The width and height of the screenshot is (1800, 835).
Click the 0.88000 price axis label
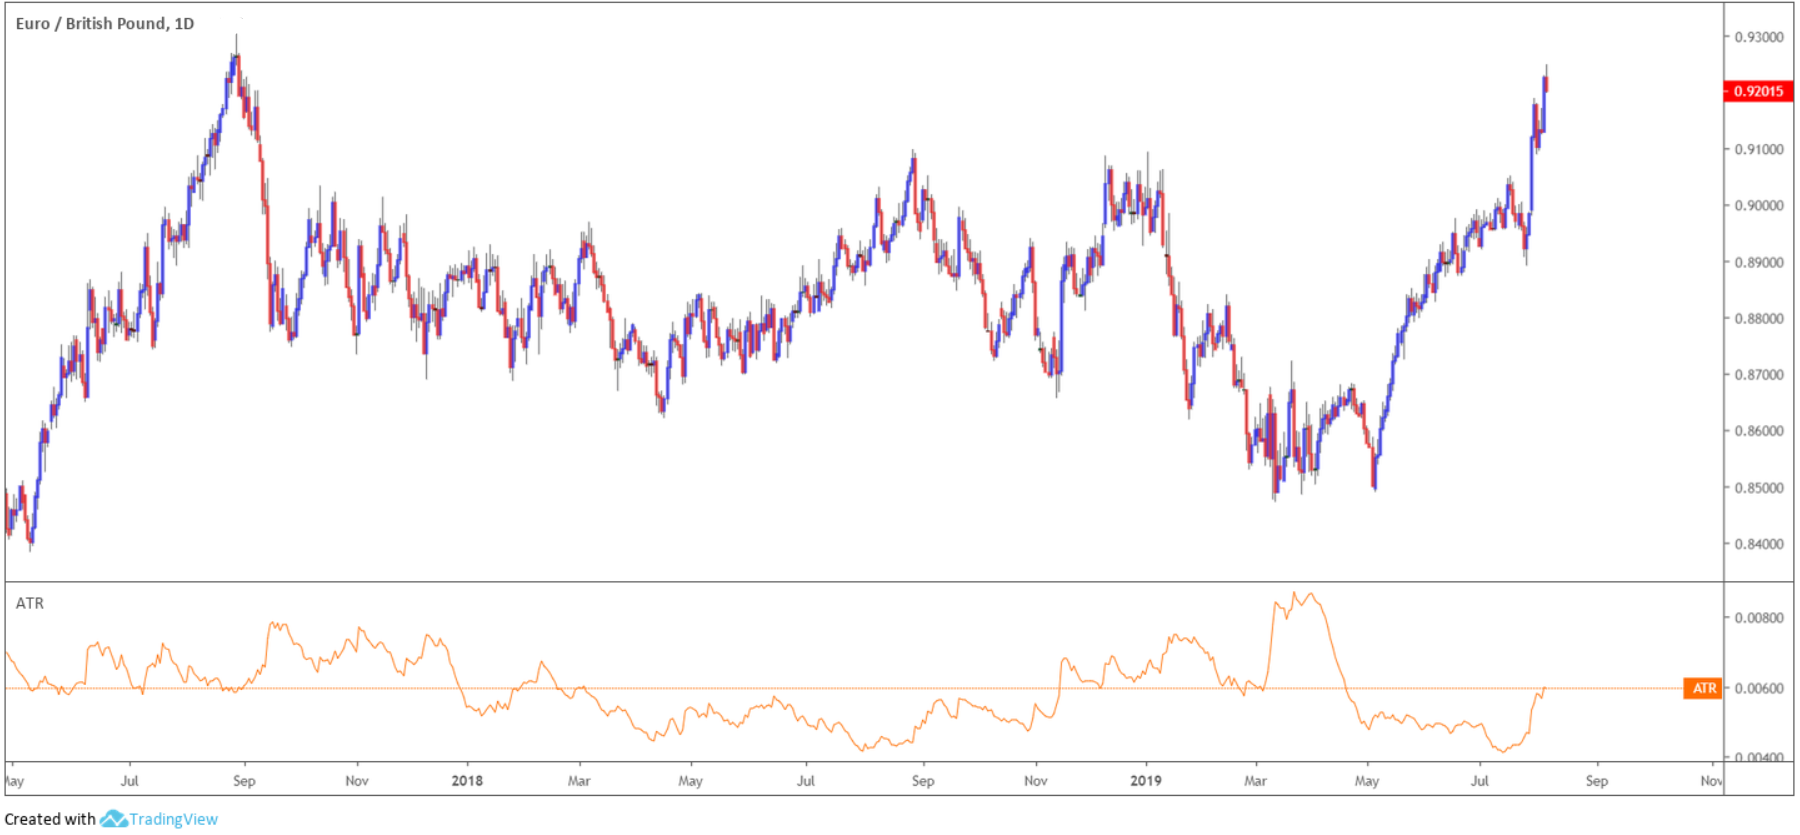pyautogui.click(x=1759, y=319)
